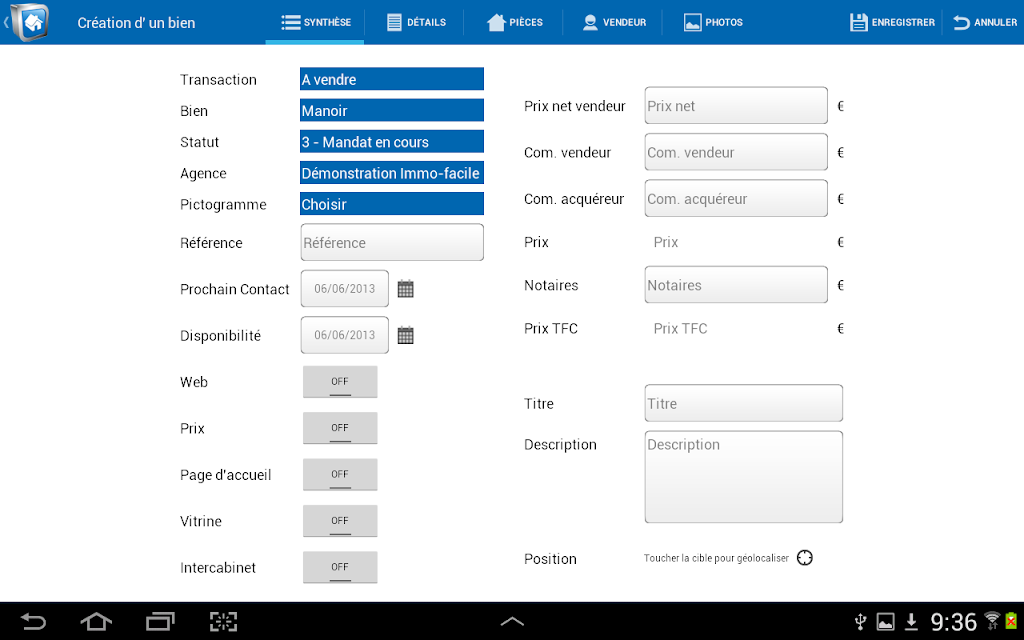This screenshot has height=640, width=1024.
Task: Open the Transaction dropdown showing A vendre
Action: [392, 79]
